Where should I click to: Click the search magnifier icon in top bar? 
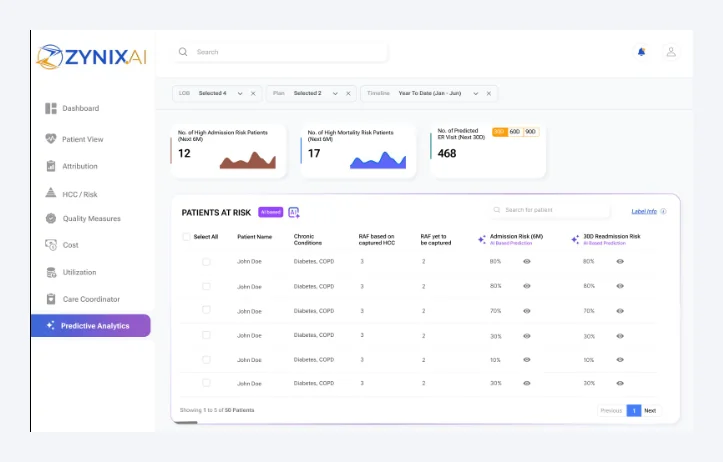coord(183,52)
